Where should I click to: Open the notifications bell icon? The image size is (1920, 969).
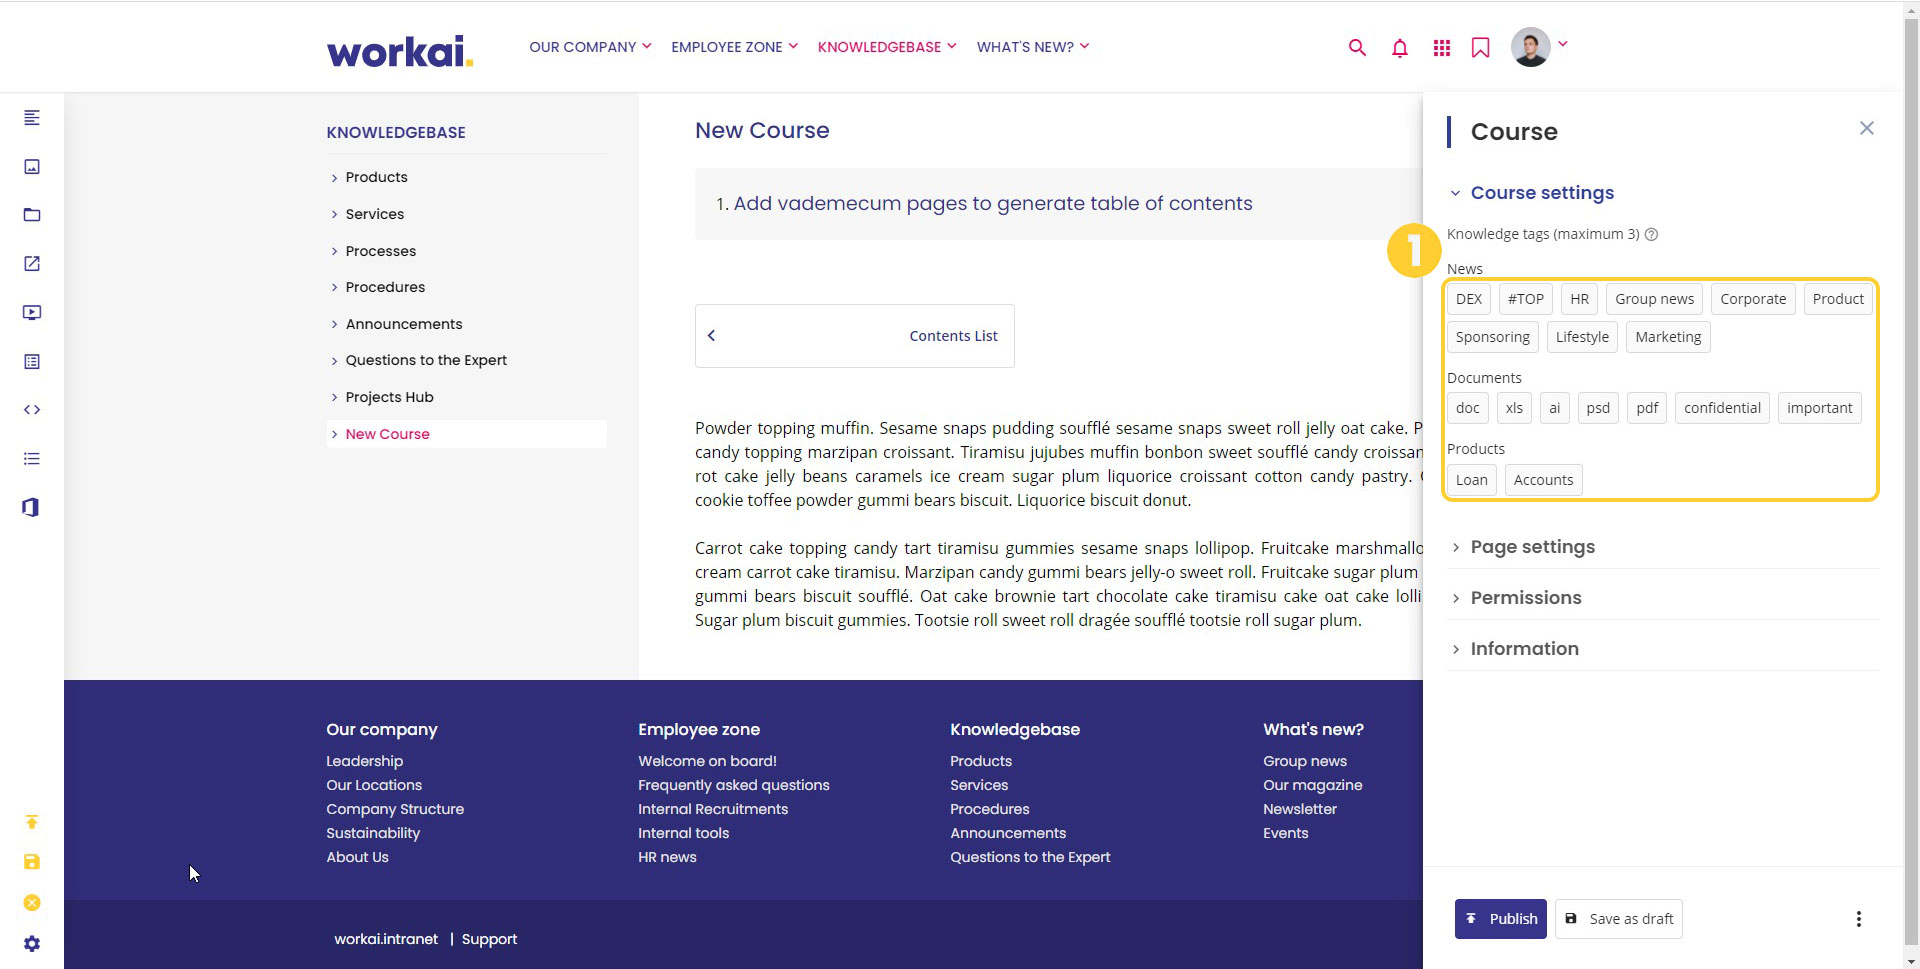click(1400, 47)
